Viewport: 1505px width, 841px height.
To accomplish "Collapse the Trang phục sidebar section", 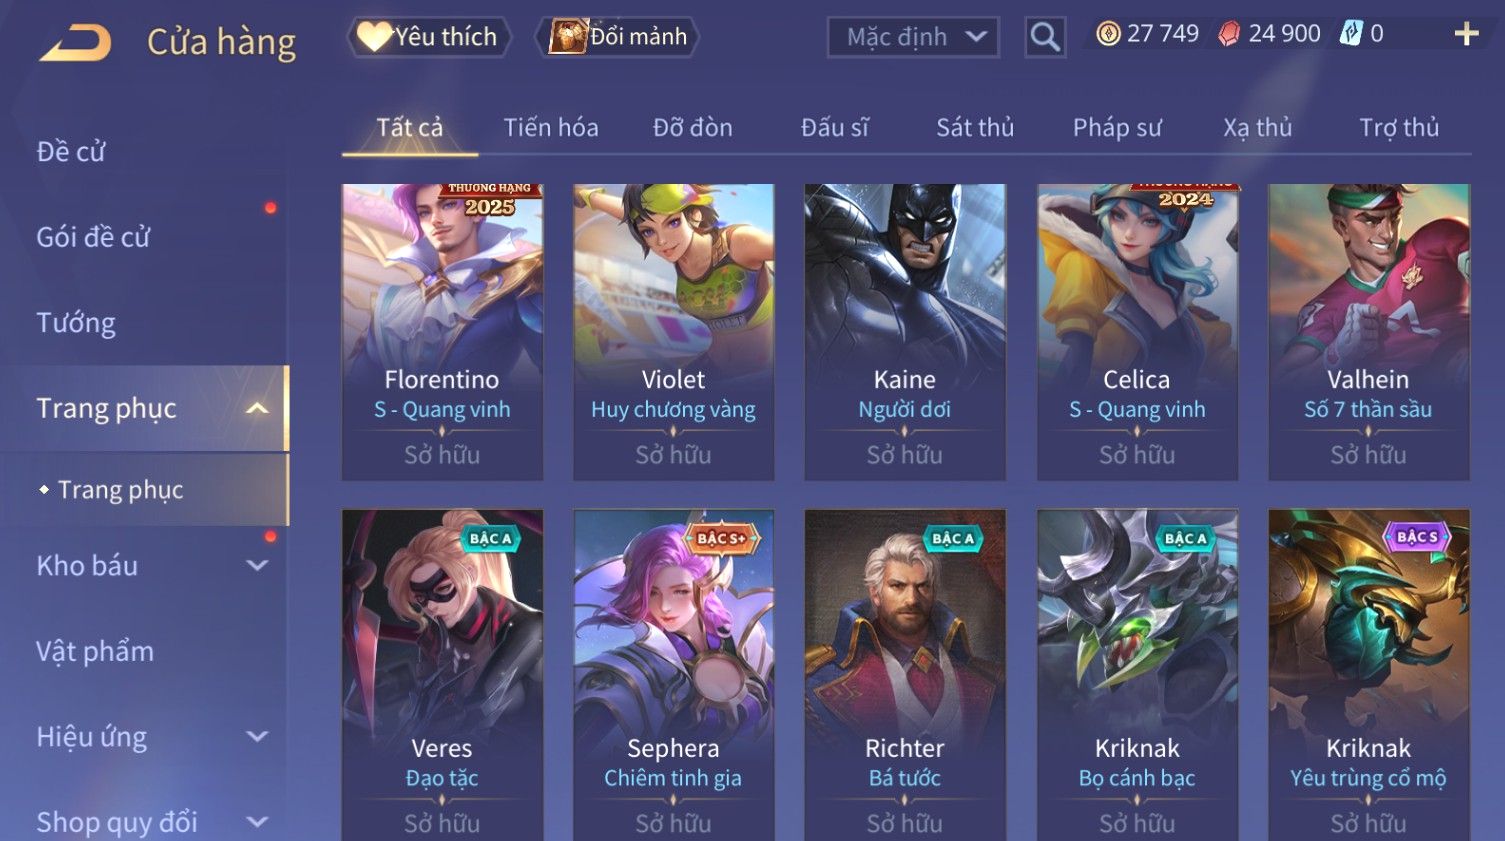I will [257, 408].
